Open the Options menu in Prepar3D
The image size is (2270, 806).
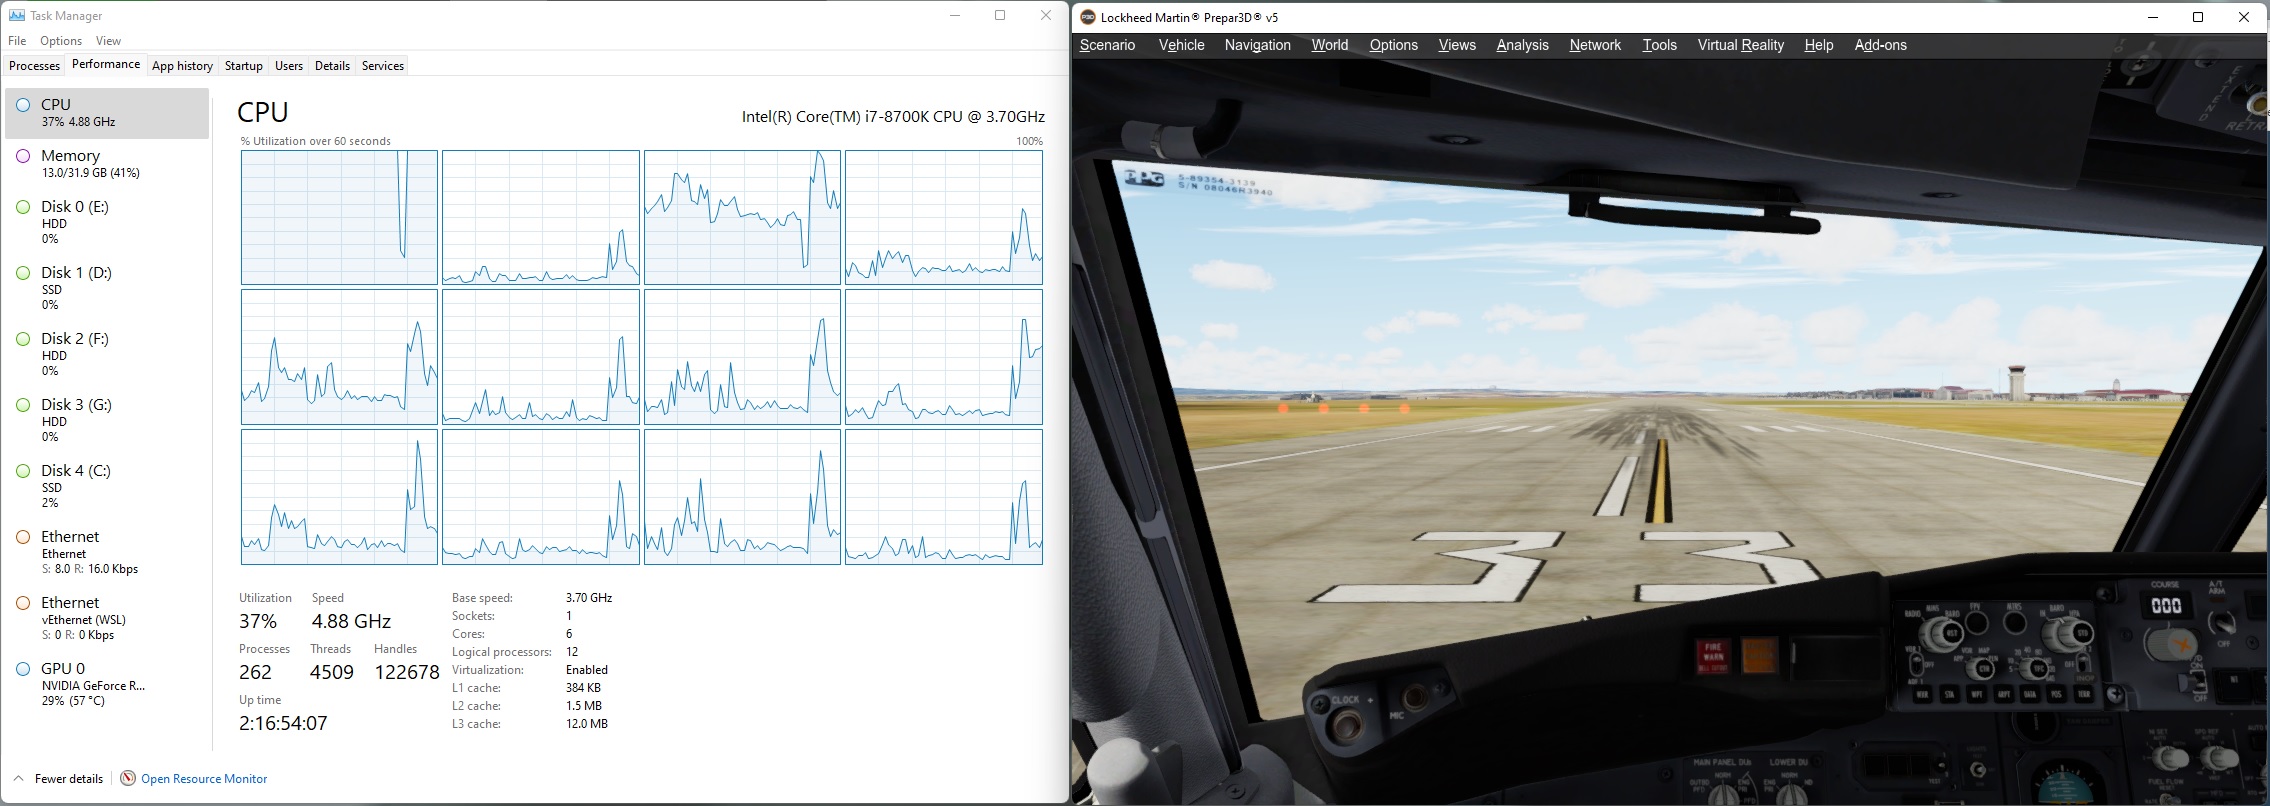(x=1393, y=45)
